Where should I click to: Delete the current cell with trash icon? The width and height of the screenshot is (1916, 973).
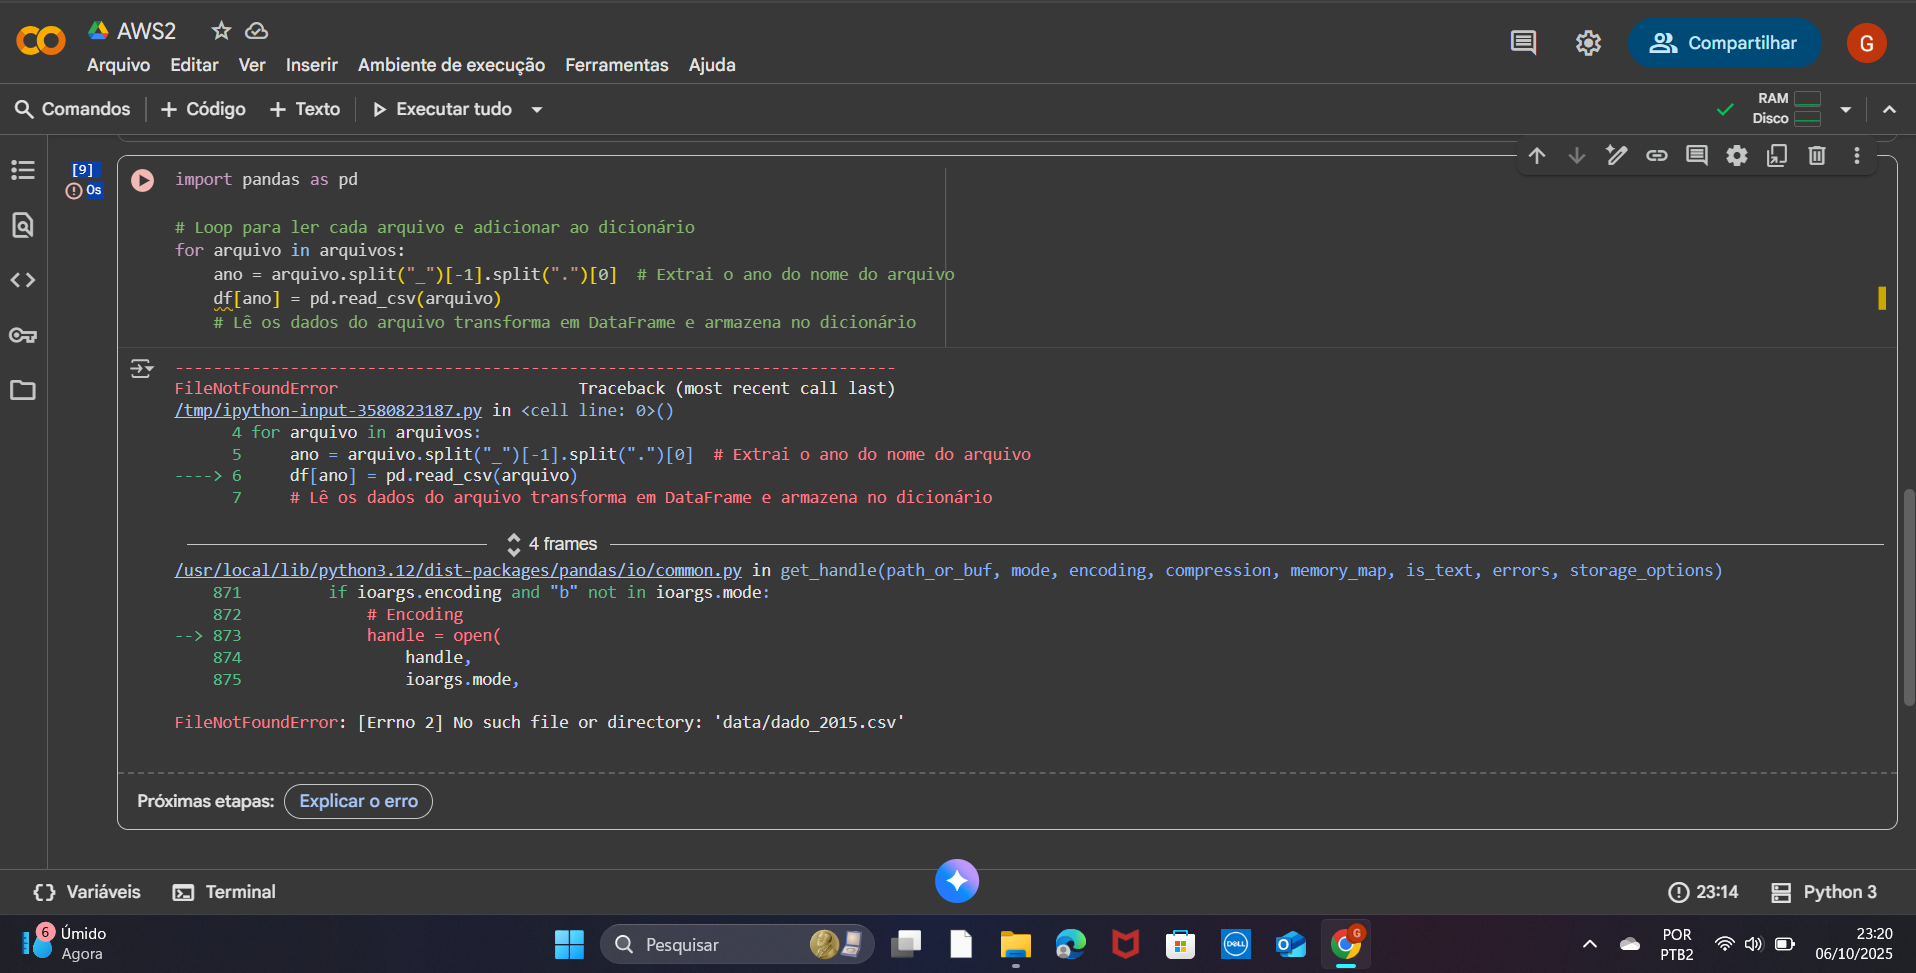(1817, 156)
